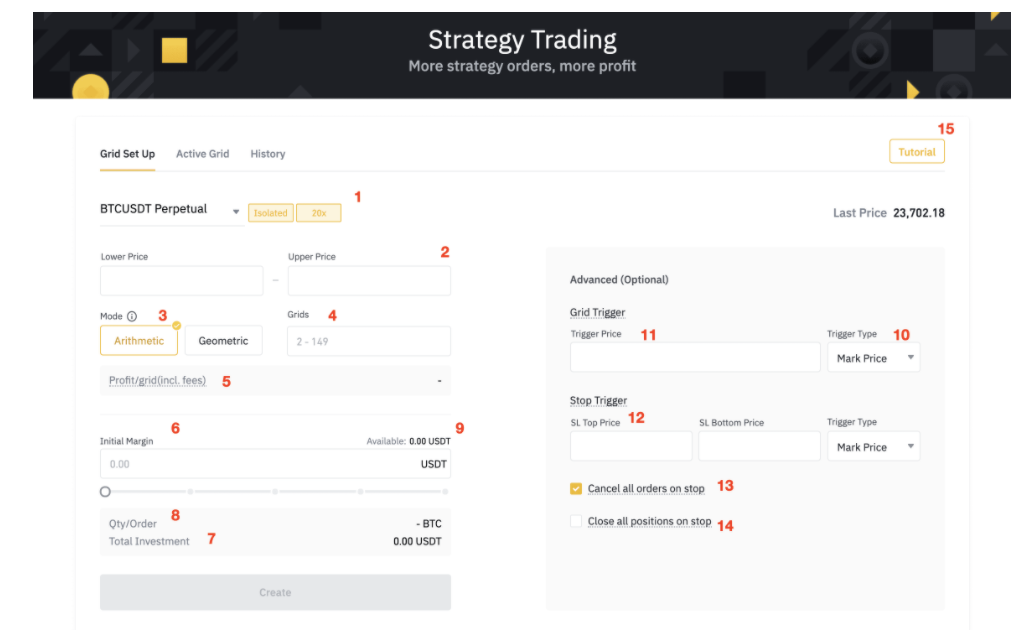Switch to the Active Grid tab
The height and width of the screenshot is (640, 1022).
click(202, 154)
